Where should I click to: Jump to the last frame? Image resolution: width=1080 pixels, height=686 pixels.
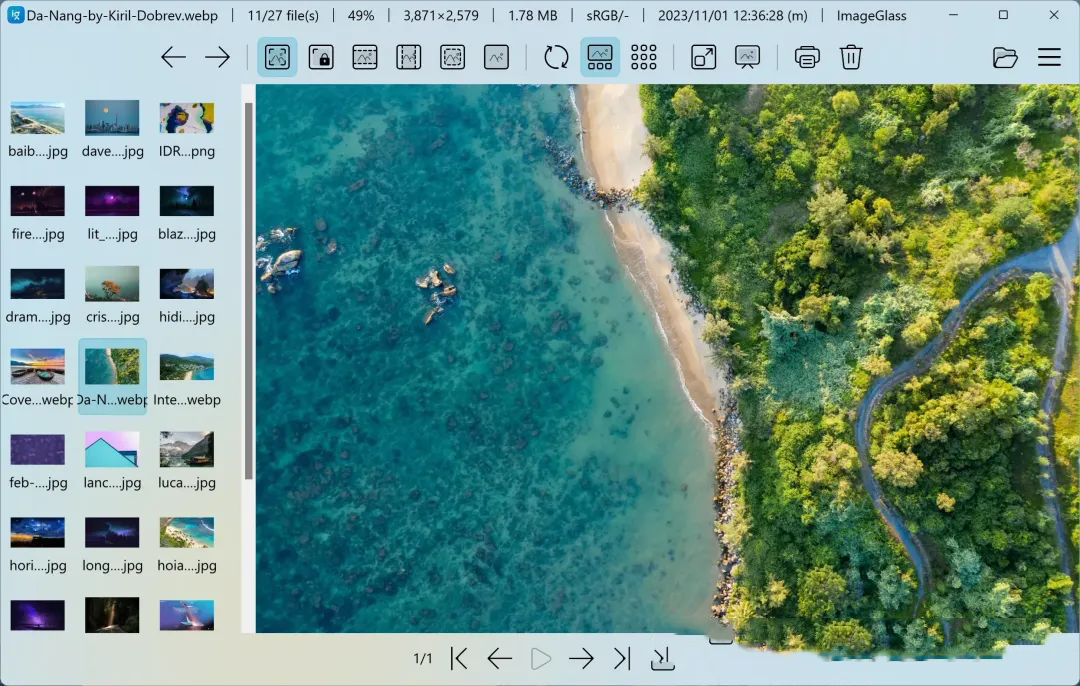(x=622, y=658)
